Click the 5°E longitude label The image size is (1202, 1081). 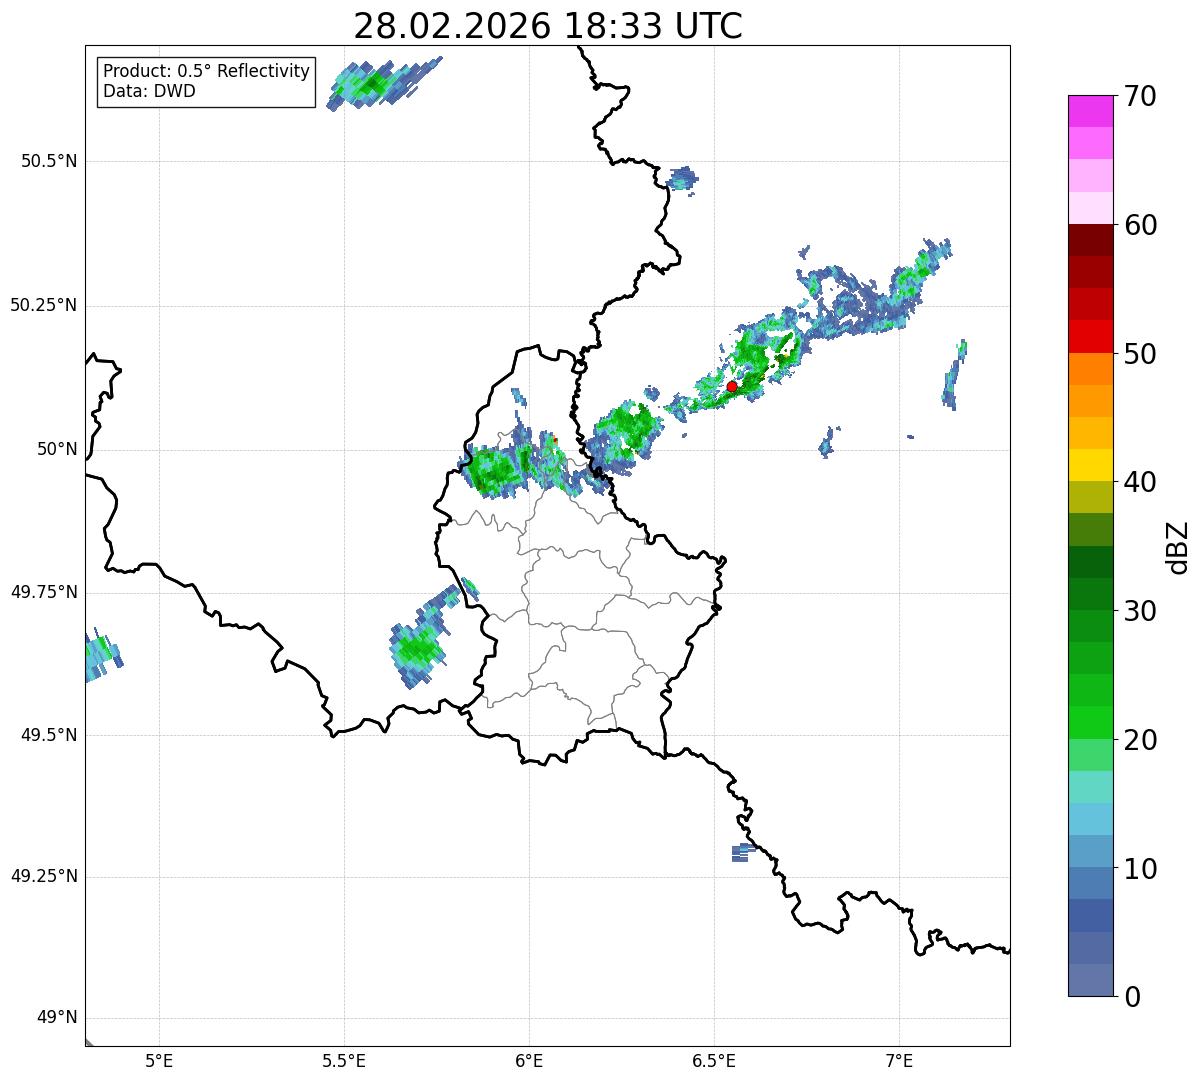159,1060
